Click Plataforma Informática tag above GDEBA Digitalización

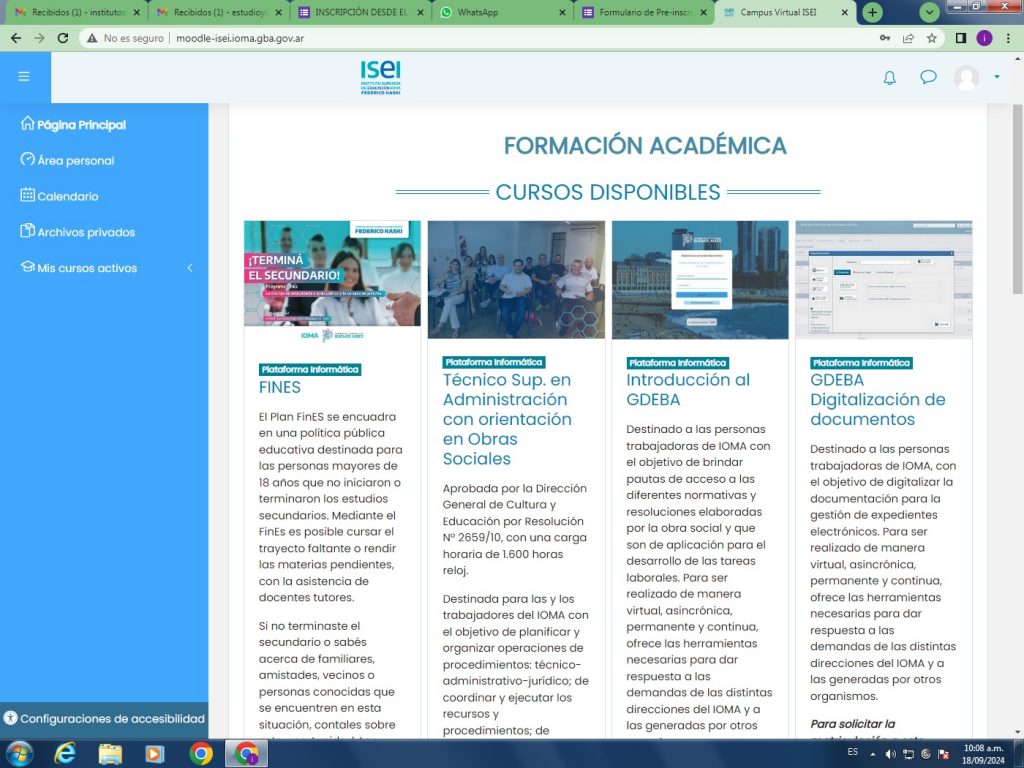pyautogui.click(x=861, y=362)
